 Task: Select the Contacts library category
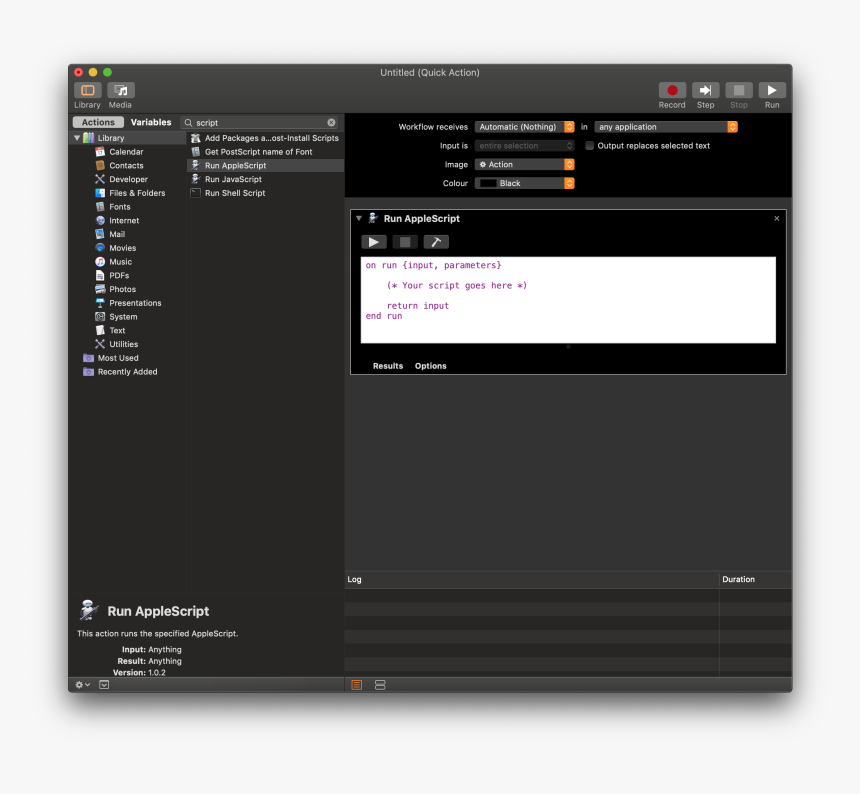(126, 166)
